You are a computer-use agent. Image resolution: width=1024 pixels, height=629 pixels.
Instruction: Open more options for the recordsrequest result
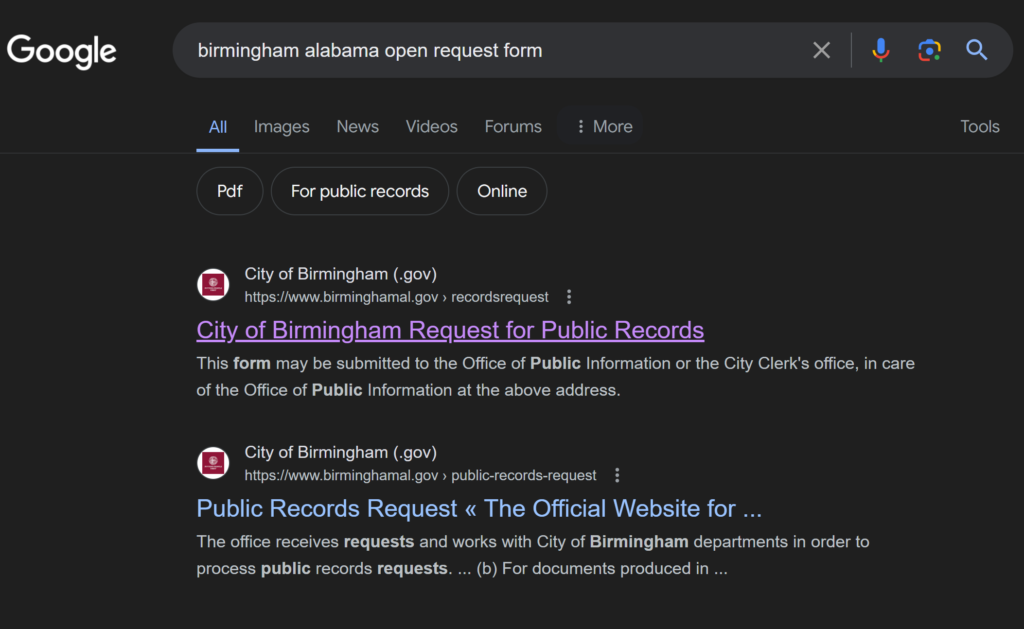(569, 297)
